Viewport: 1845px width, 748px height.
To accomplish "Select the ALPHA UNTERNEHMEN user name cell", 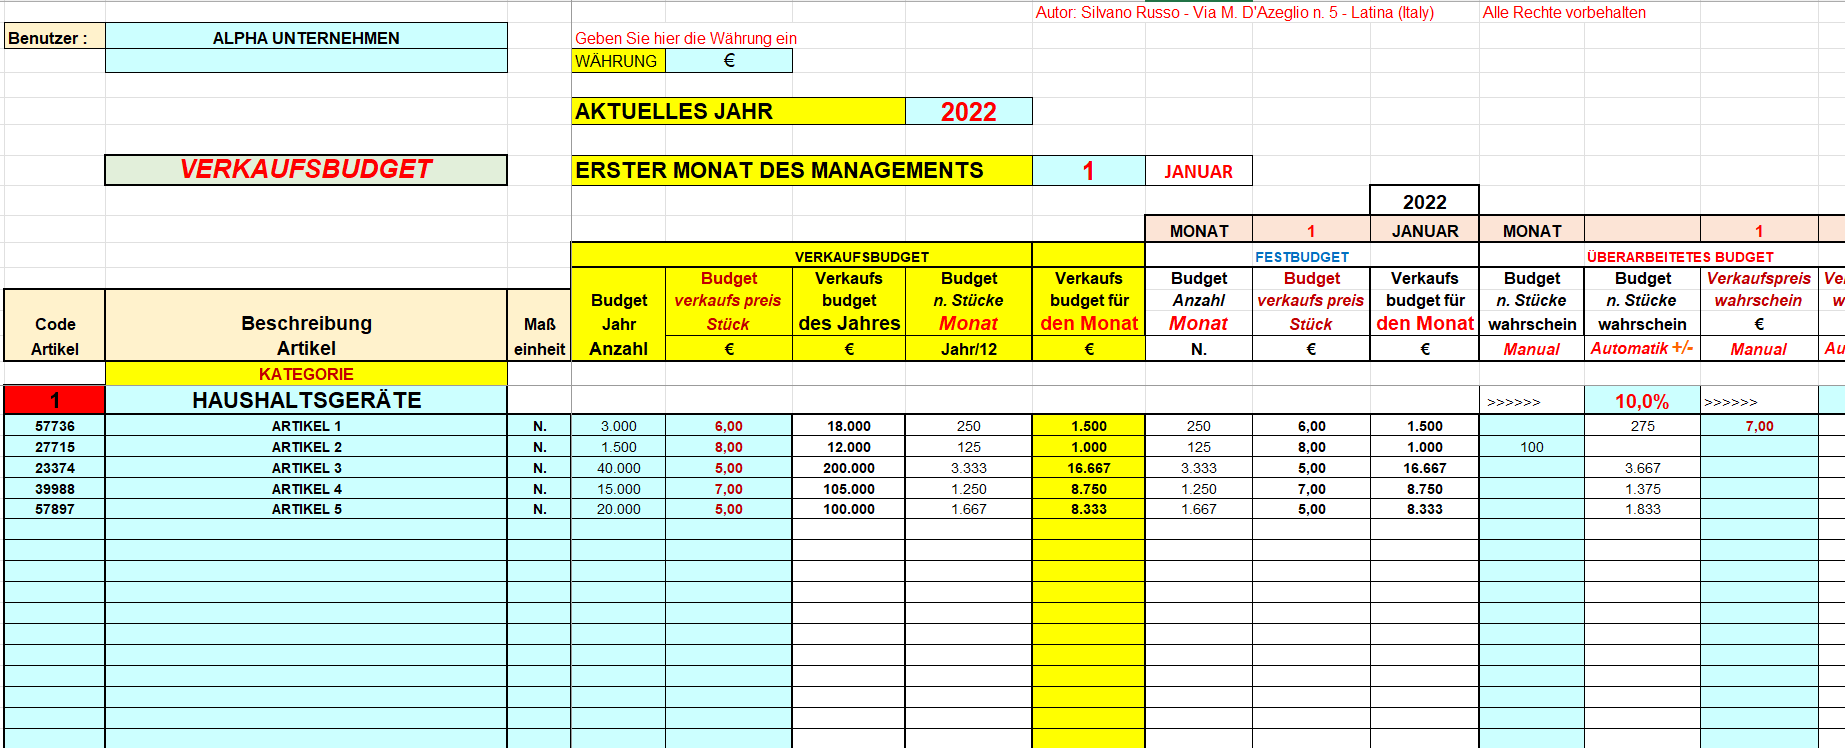I will point(306,37).
